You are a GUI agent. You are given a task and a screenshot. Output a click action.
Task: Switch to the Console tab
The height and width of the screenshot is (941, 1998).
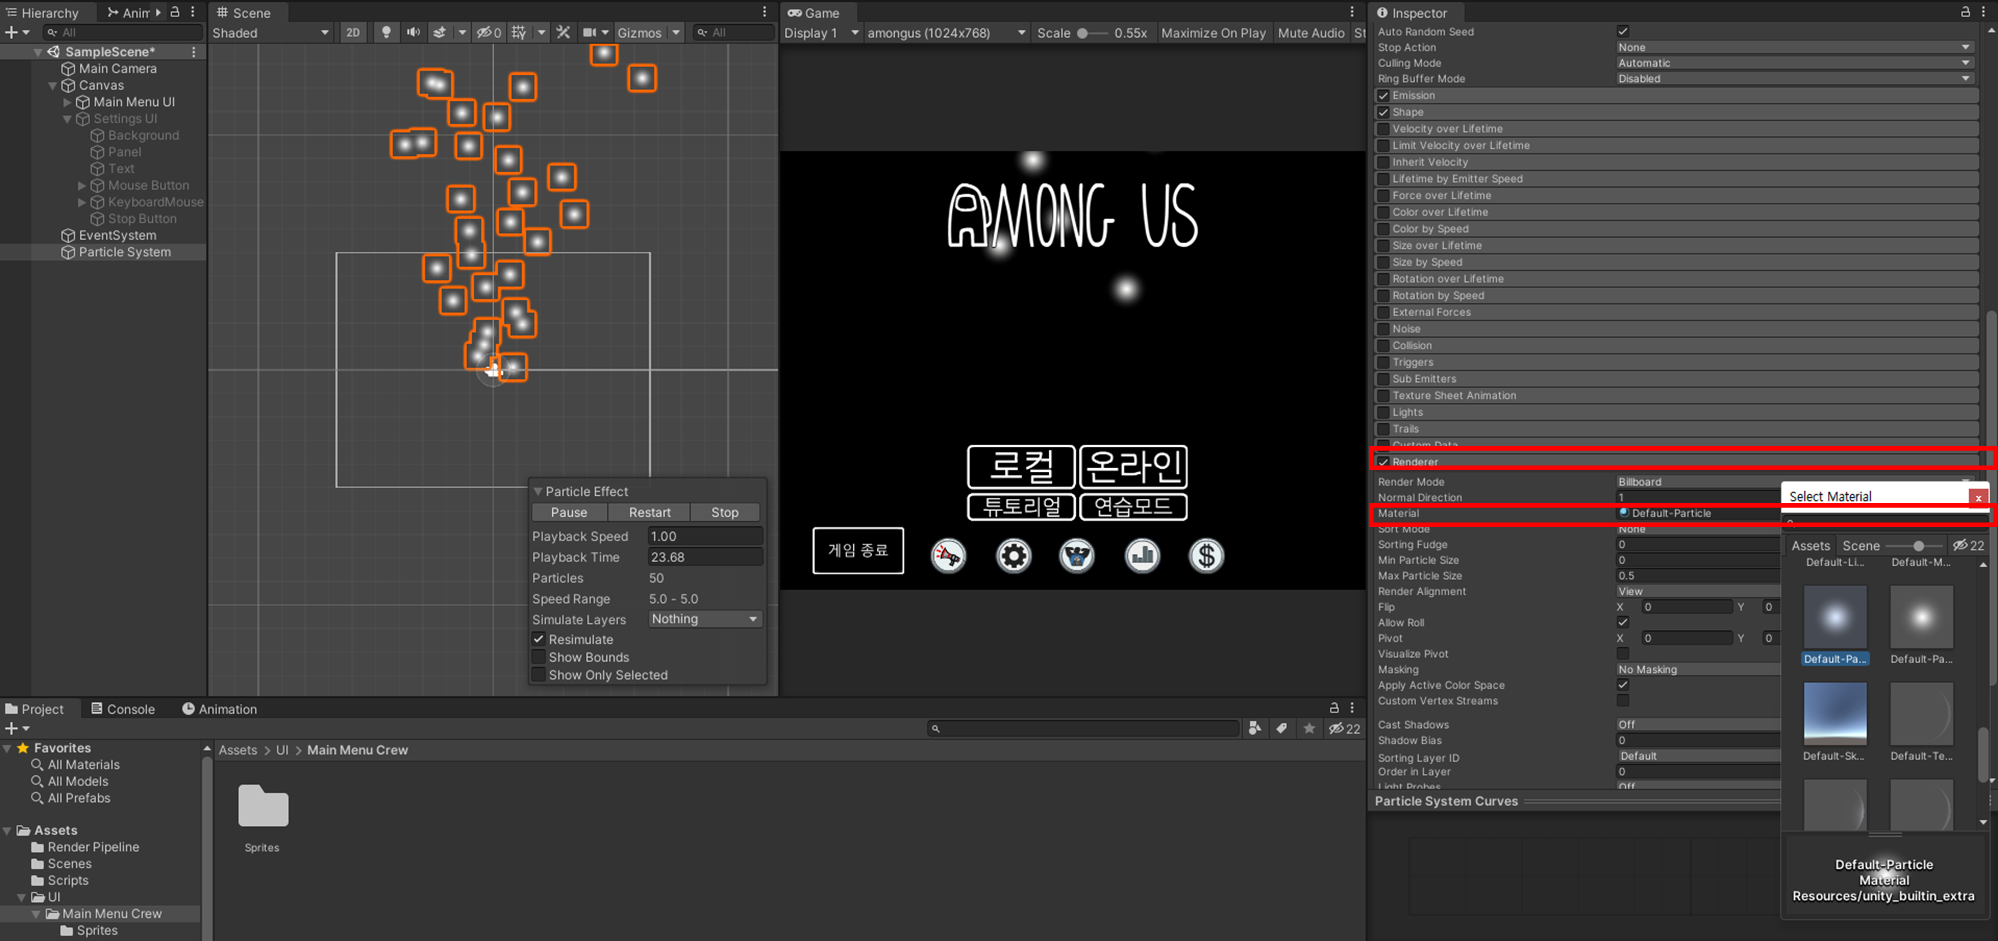tap(123, 709)
